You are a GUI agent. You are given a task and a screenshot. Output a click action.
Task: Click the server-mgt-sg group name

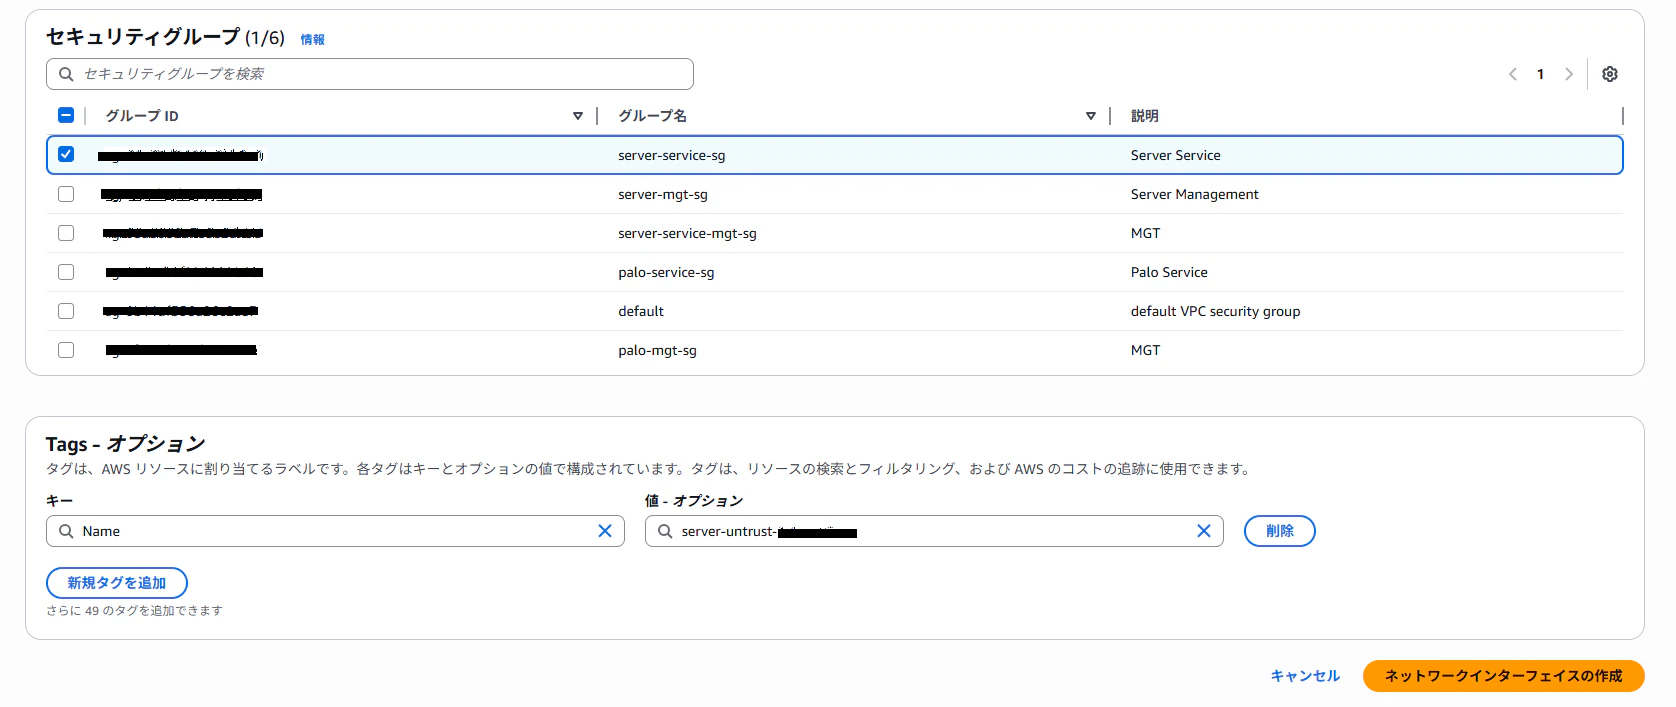663,194
